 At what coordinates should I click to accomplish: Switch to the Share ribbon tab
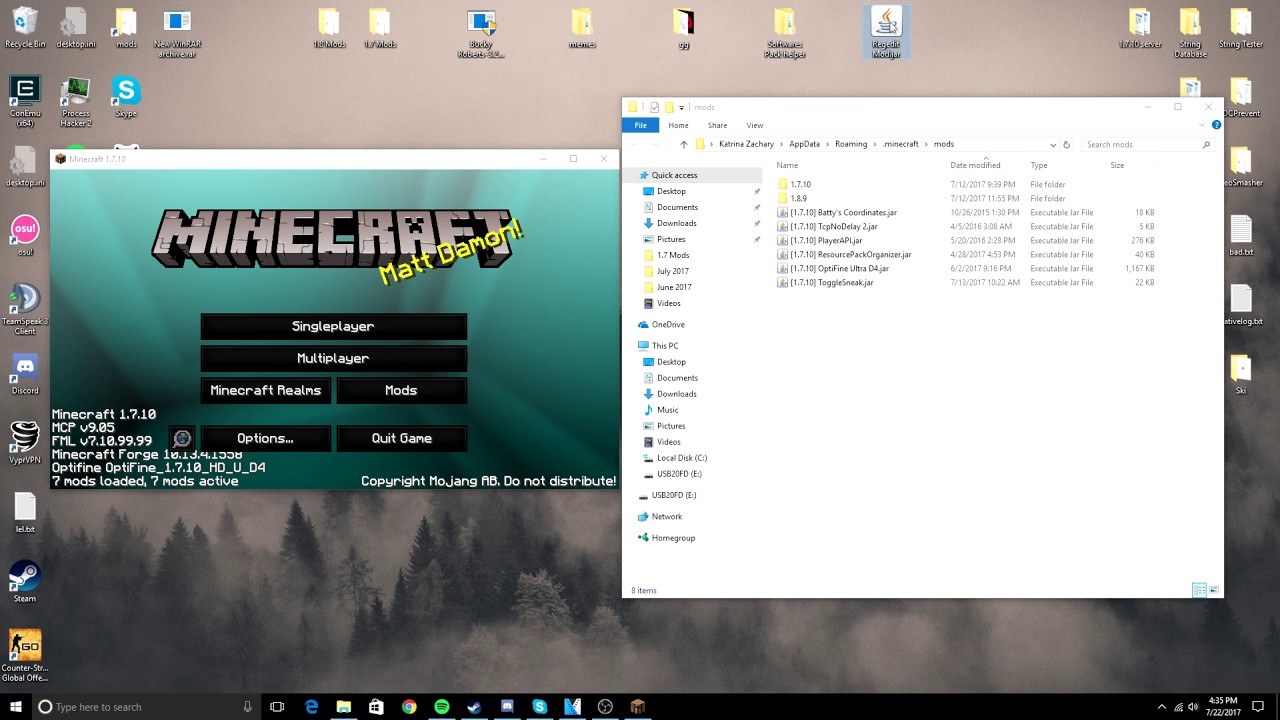[x=717, y=125]
